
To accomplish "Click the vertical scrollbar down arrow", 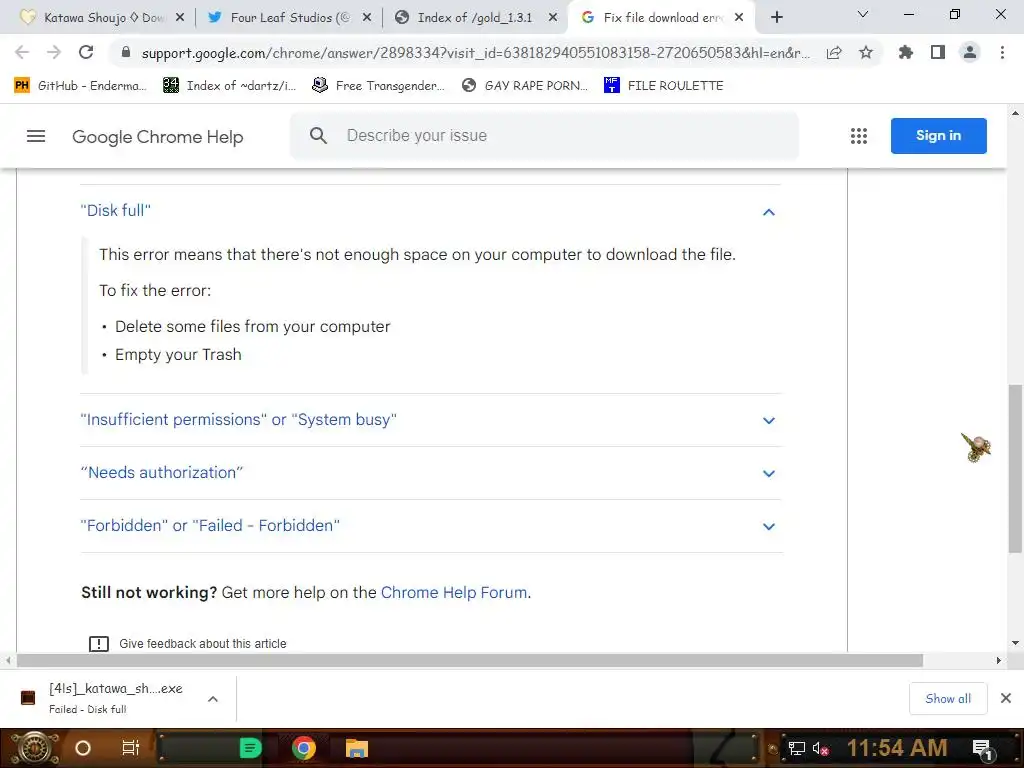I will (x=1016, y=643).
